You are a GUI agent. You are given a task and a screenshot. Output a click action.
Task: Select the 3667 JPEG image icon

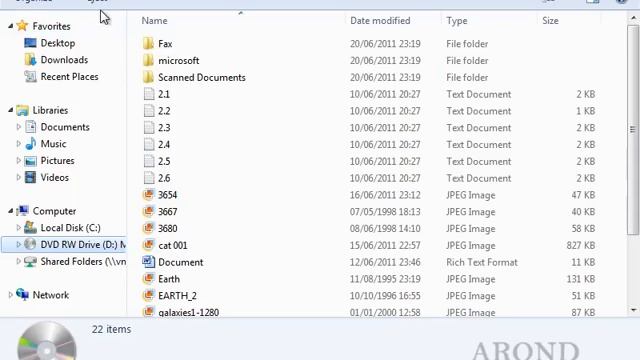(x=149, y=211)
